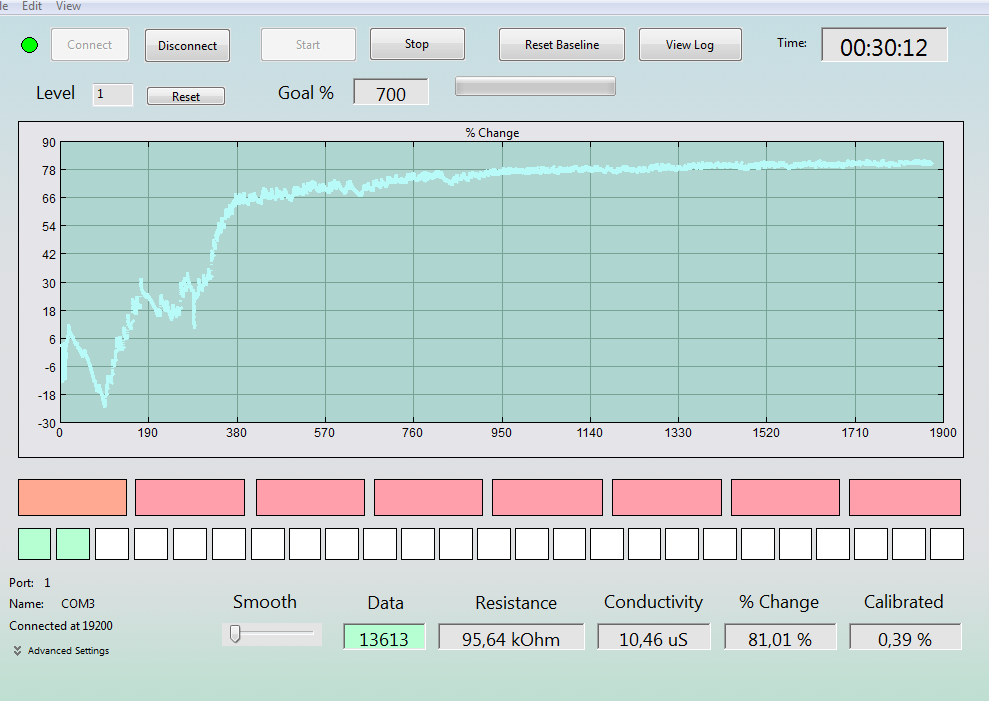Click the Connect button
The height and width of the screenshot is (701, 989).
click(90, 45)
